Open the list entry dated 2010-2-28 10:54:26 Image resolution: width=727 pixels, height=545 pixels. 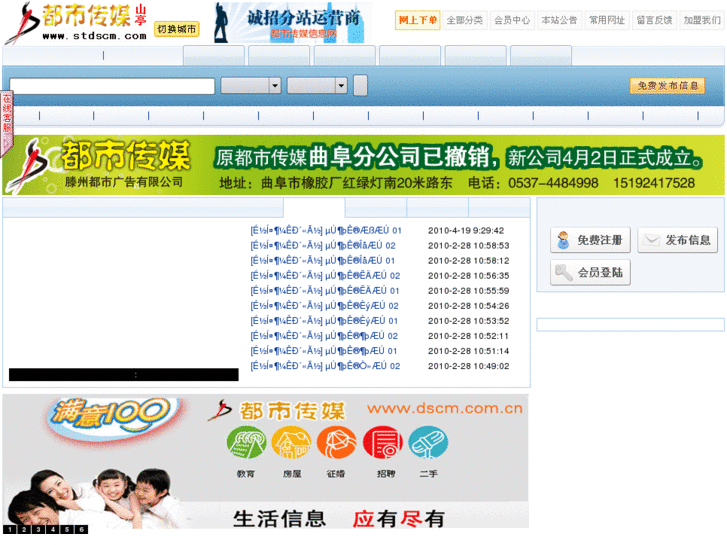click(x=325, y=306)
